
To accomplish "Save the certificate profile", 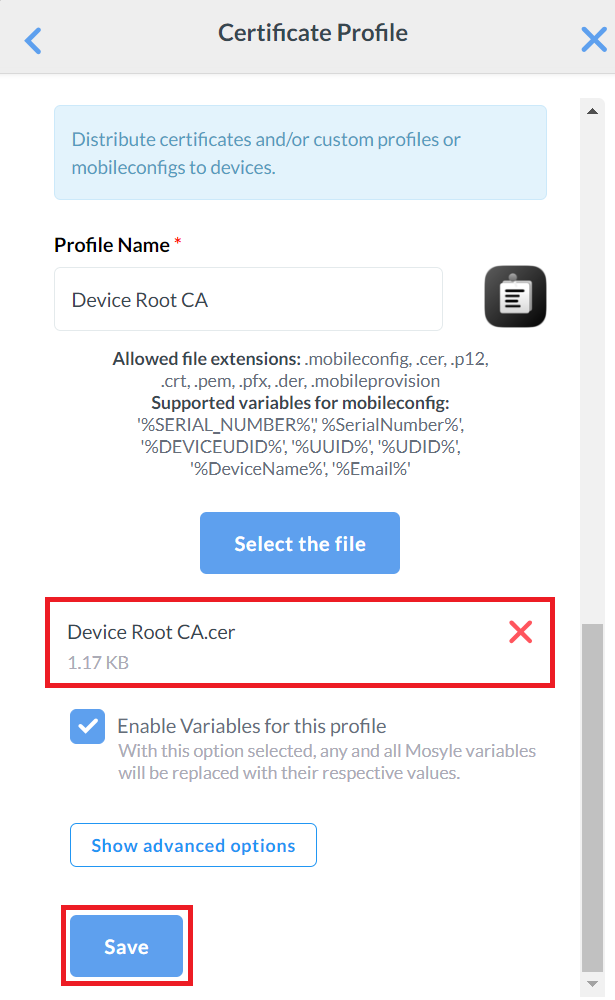I will click(x=126, y=946).
